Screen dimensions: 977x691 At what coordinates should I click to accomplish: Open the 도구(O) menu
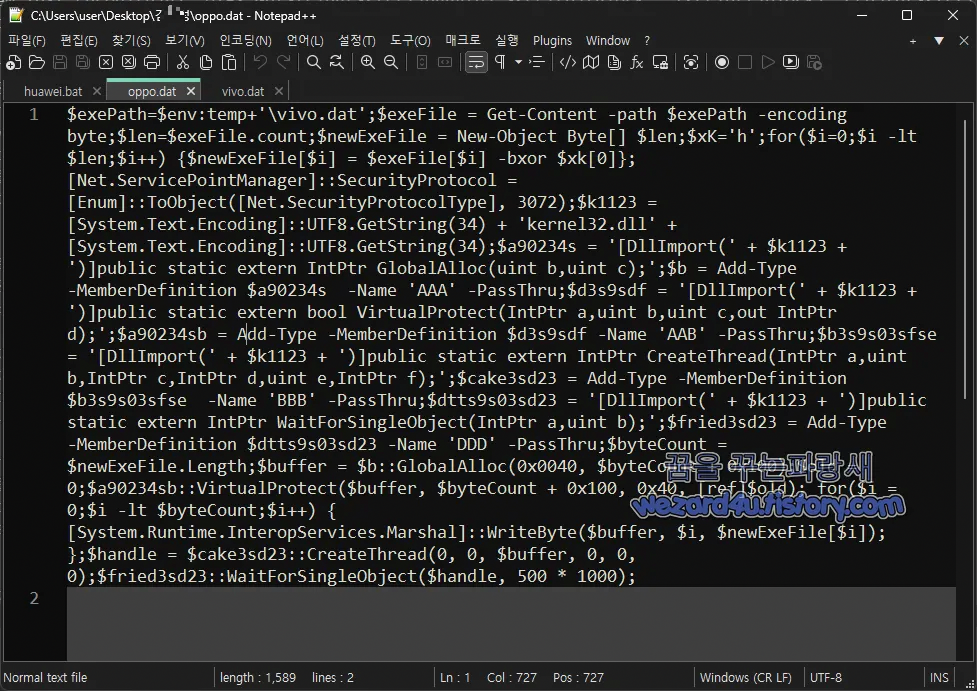tap(410, 41)
